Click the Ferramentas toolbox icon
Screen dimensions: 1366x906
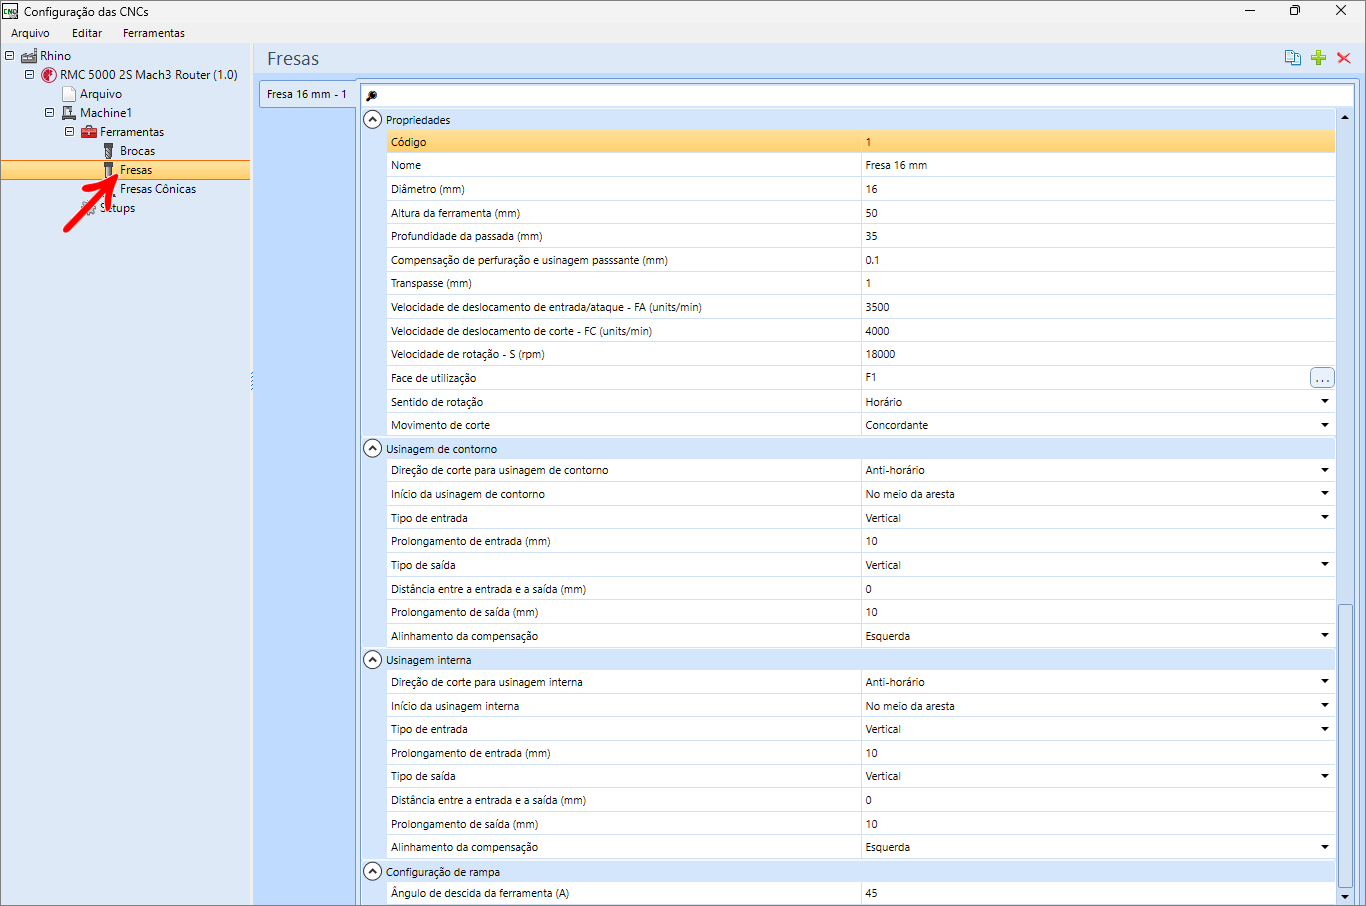click(x=89, y=132)
